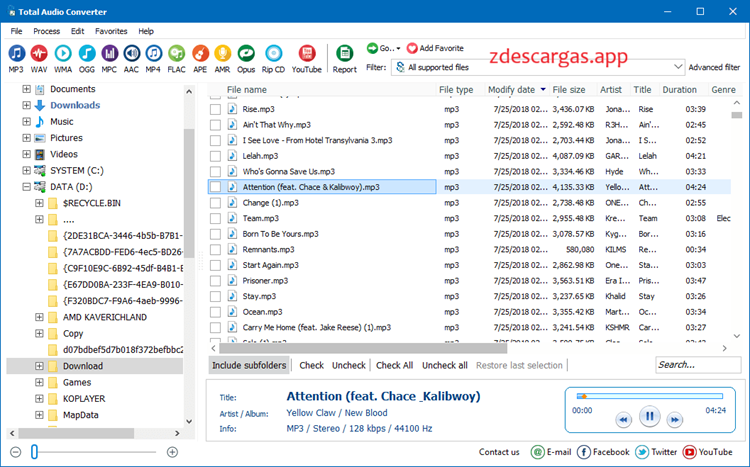Open the Process menu
Viewport: 750px width, 467px height.
click(x=46, y=31)
